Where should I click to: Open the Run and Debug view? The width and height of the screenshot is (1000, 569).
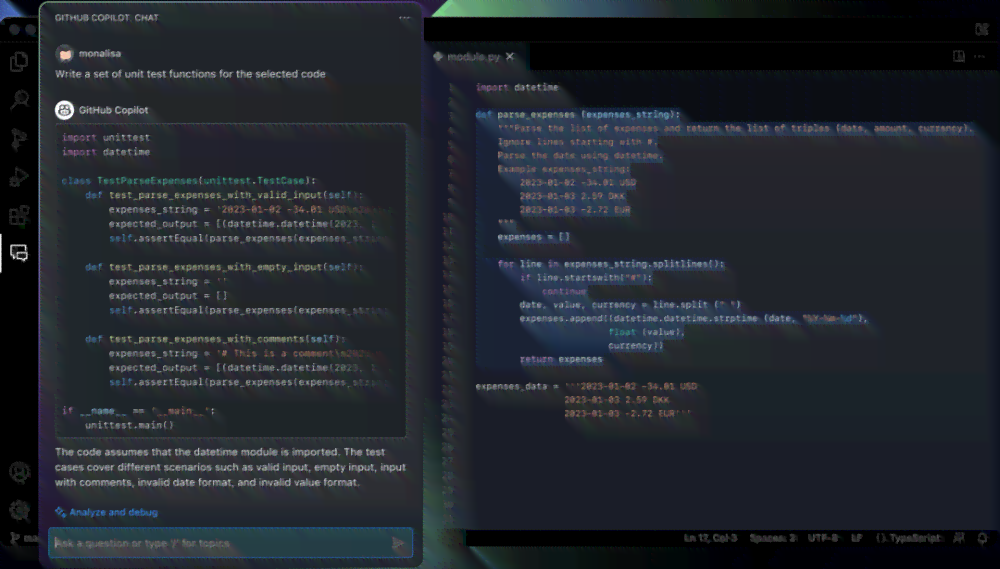click(19, 177)
